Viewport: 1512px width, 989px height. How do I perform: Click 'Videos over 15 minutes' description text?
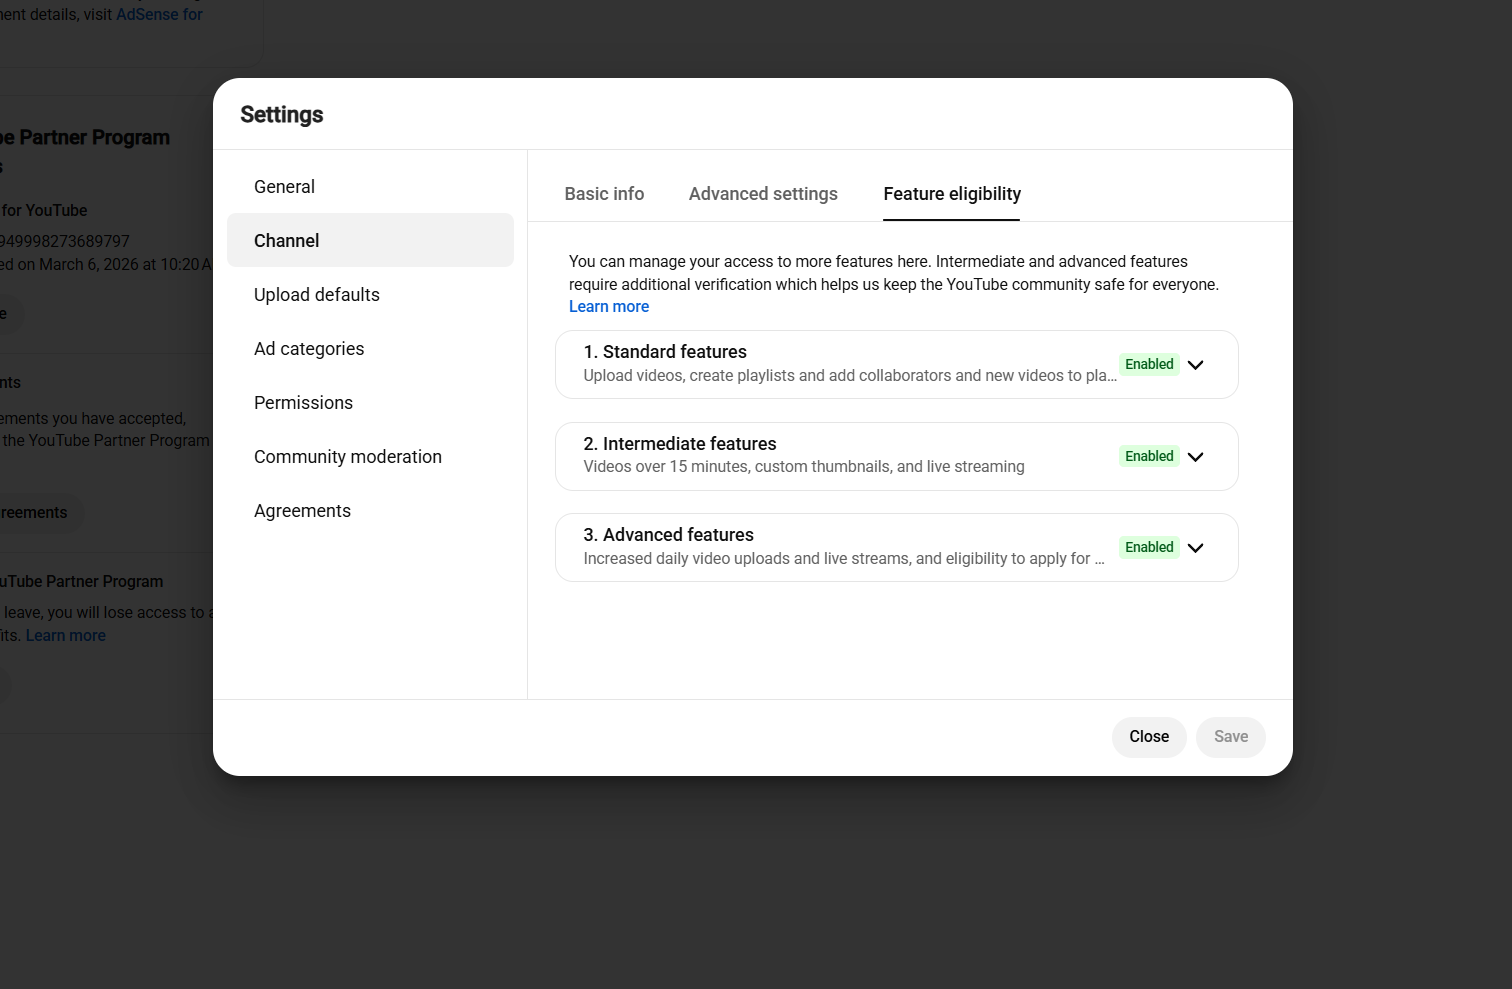pyautogui.click(x=804, y=467)
